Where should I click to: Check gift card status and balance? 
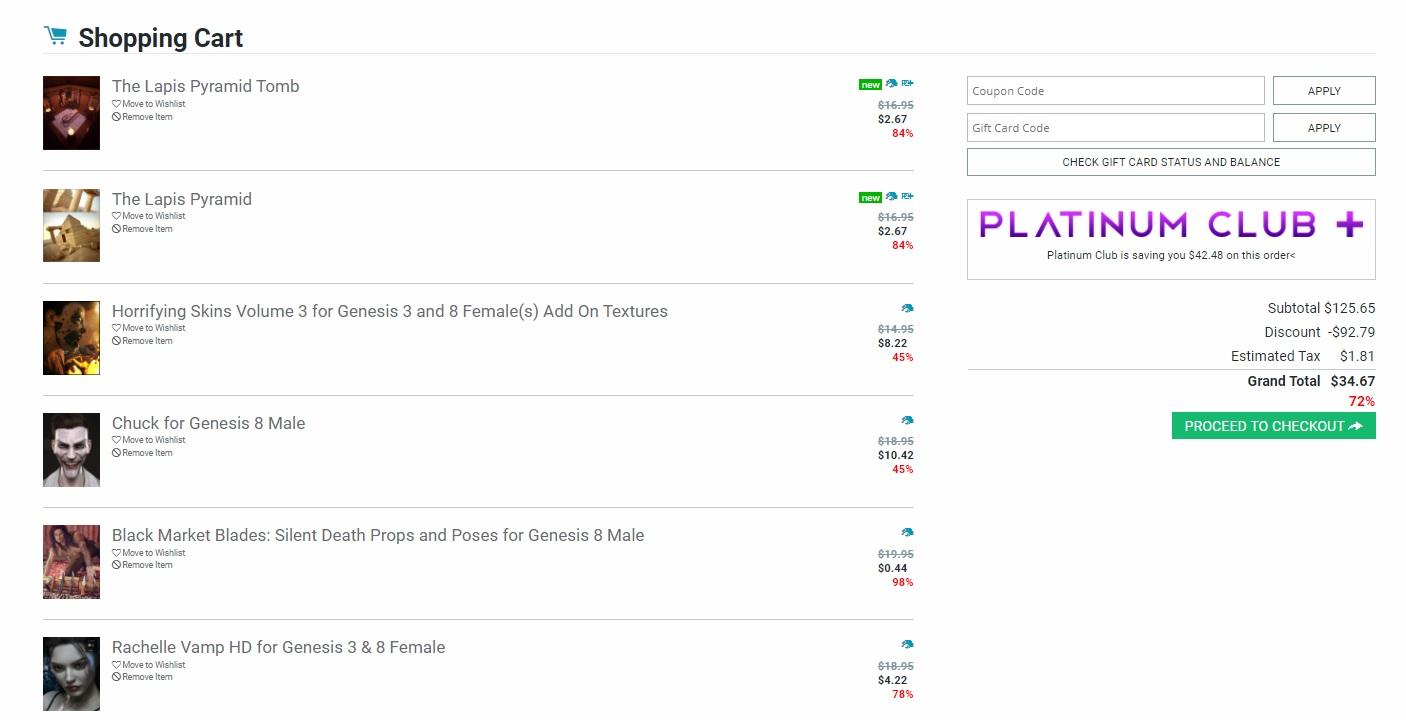click(x=1170, y=162)
